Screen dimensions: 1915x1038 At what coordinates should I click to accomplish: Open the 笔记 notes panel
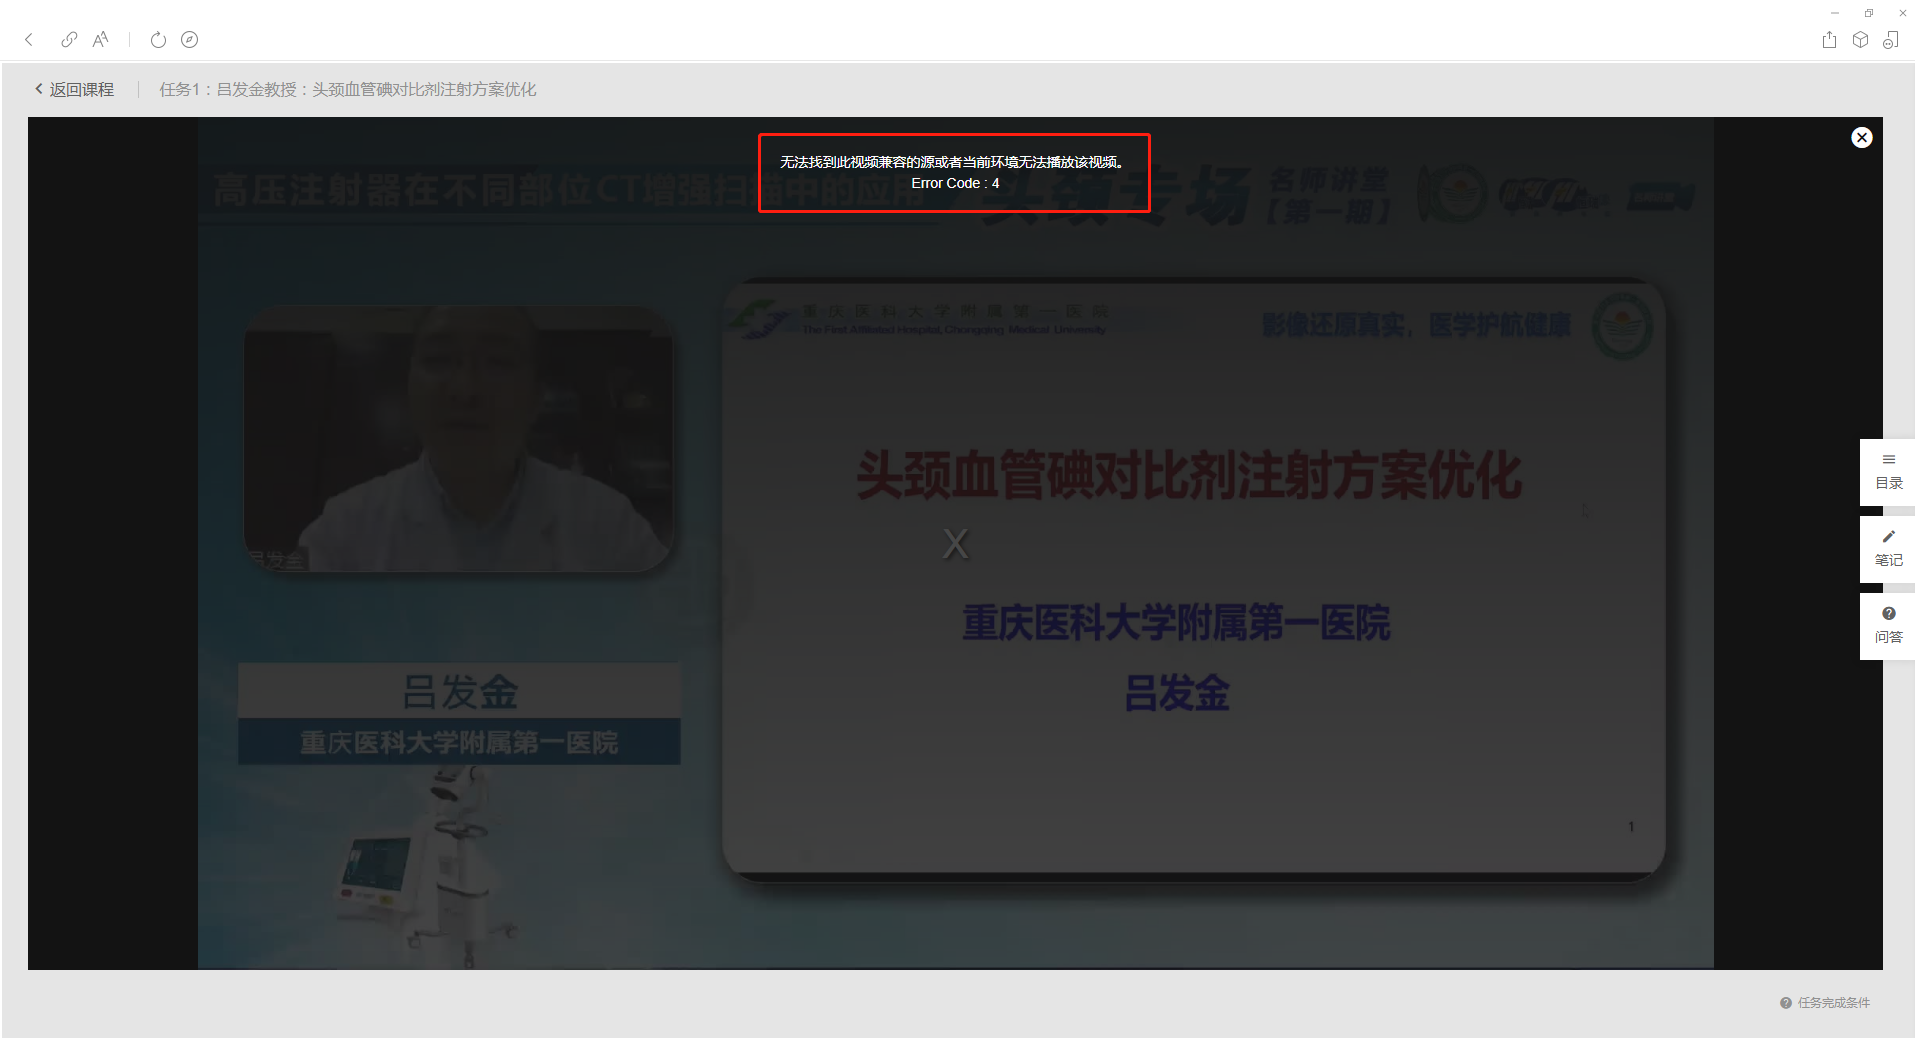click(1888, 549)
